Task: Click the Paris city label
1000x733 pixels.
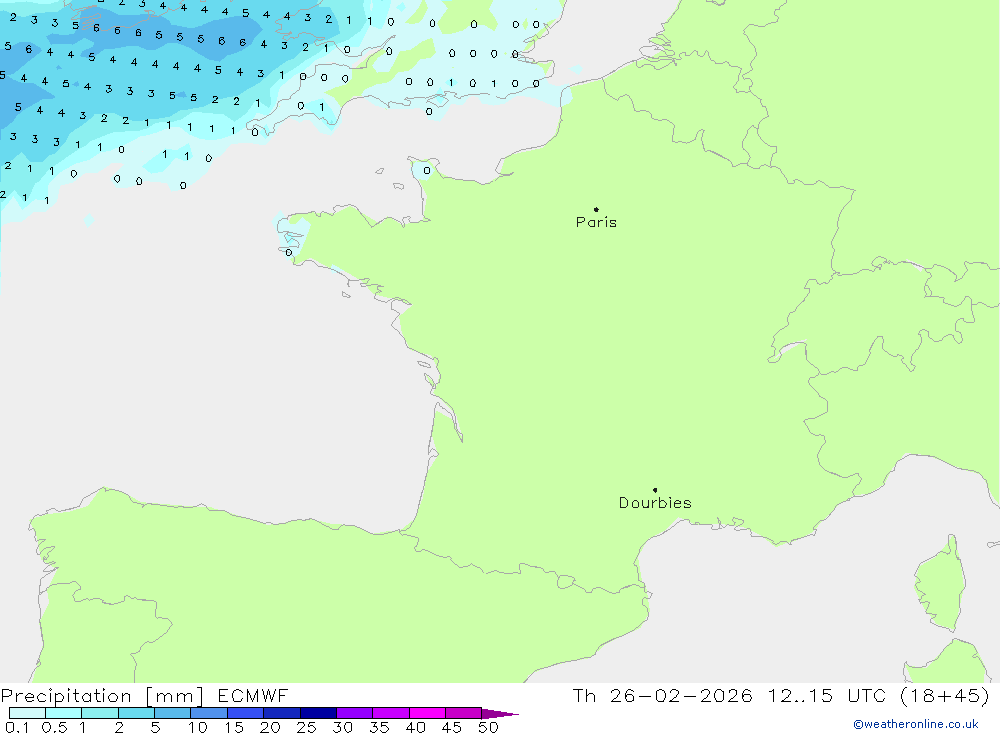Action: 596,222
